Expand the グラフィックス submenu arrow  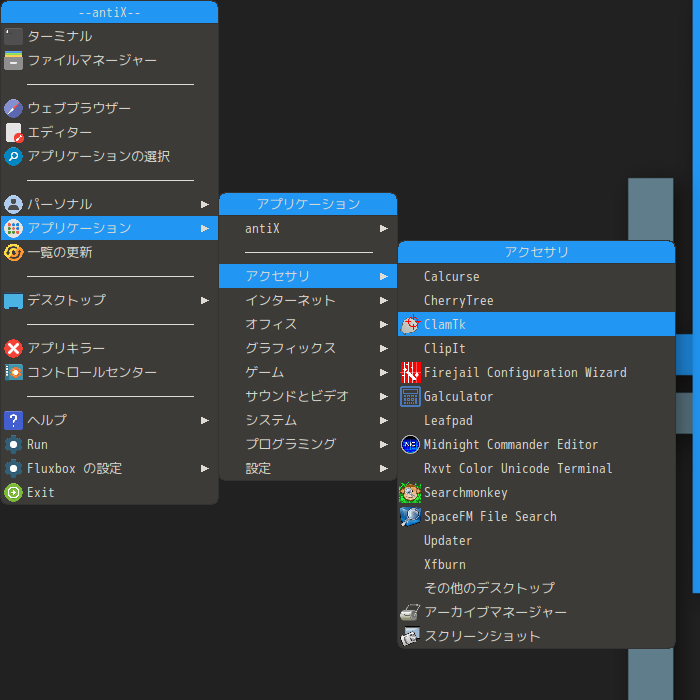click(384, 348)
